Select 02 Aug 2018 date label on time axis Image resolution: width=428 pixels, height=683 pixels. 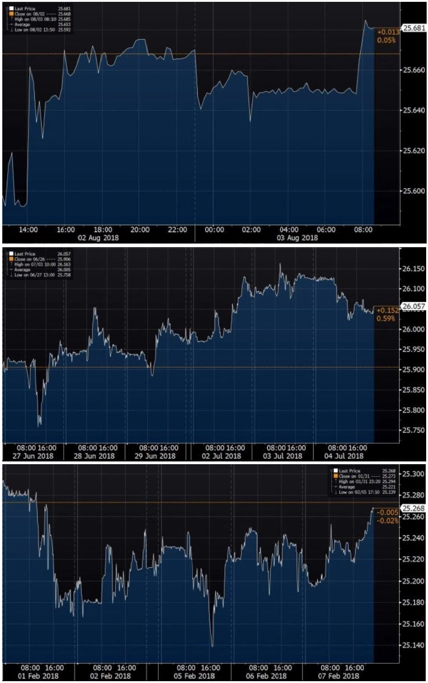tap(103, 238)
